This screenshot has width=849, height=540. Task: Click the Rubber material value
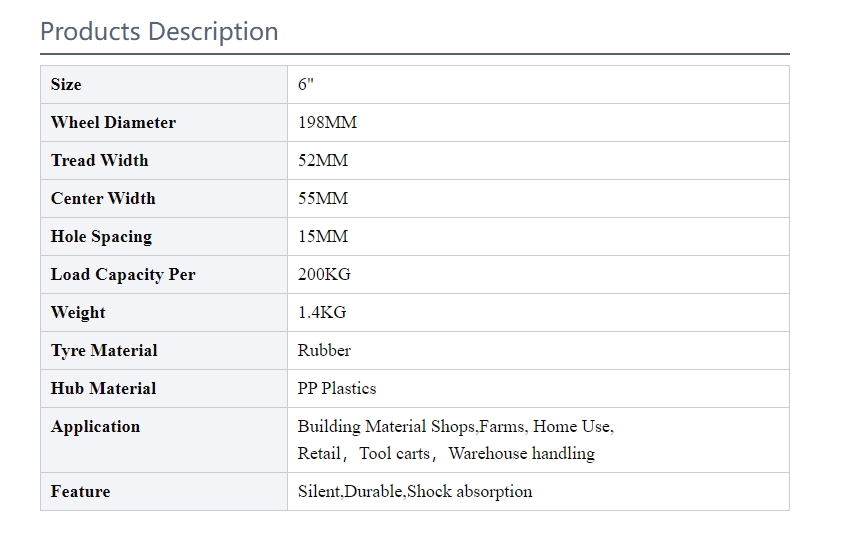(x=324, y=350)
